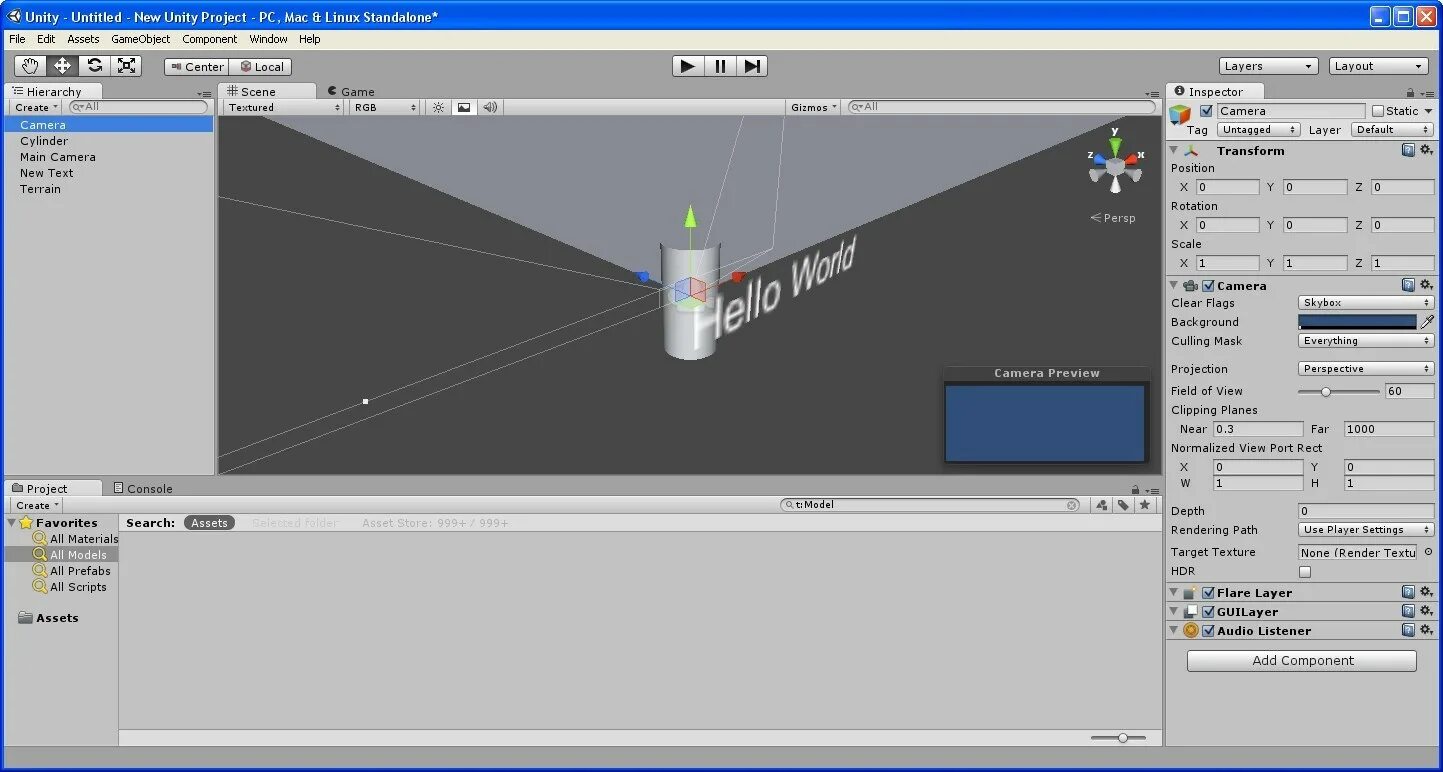Open the Layer Default dropdown
1443x772 pixels.
[x=1393, y=130]
